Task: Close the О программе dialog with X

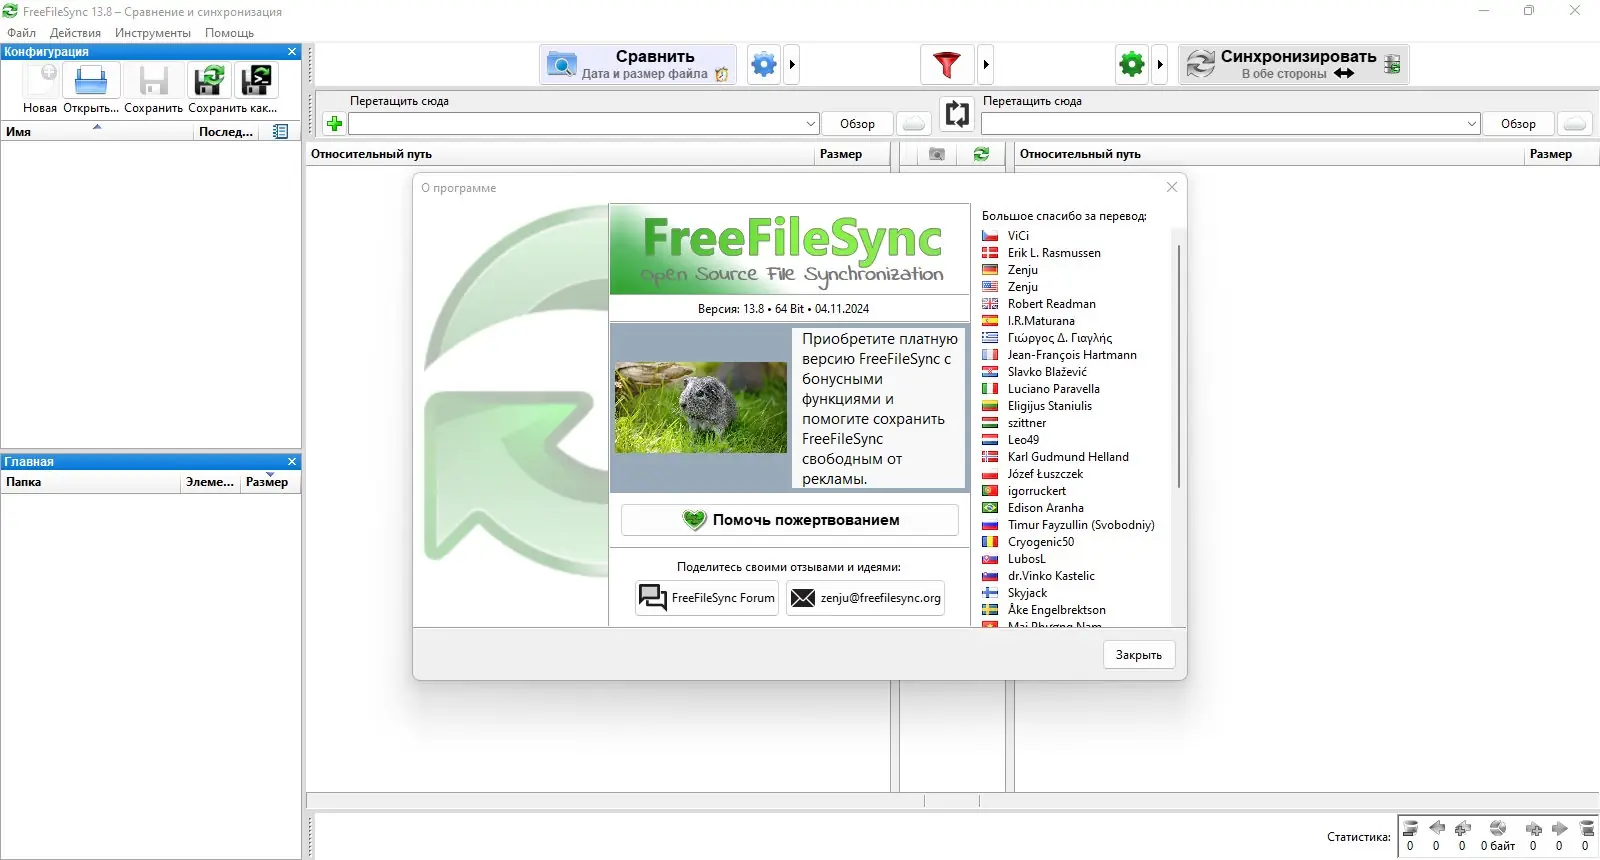Action: point(1172,187)
